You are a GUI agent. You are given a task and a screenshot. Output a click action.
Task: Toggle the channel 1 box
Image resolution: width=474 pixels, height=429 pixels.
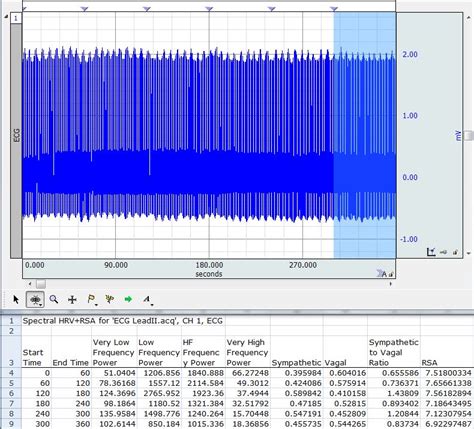(x=16, y=18)
